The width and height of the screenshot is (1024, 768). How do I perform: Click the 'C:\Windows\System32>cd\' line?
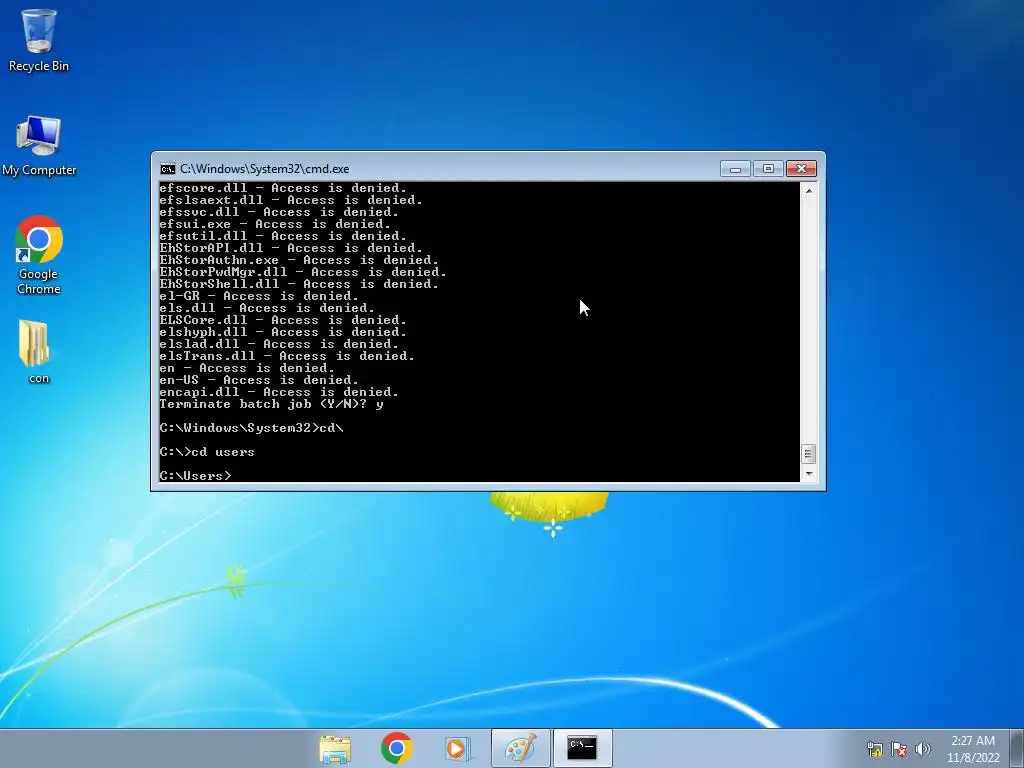pos(251,428)
